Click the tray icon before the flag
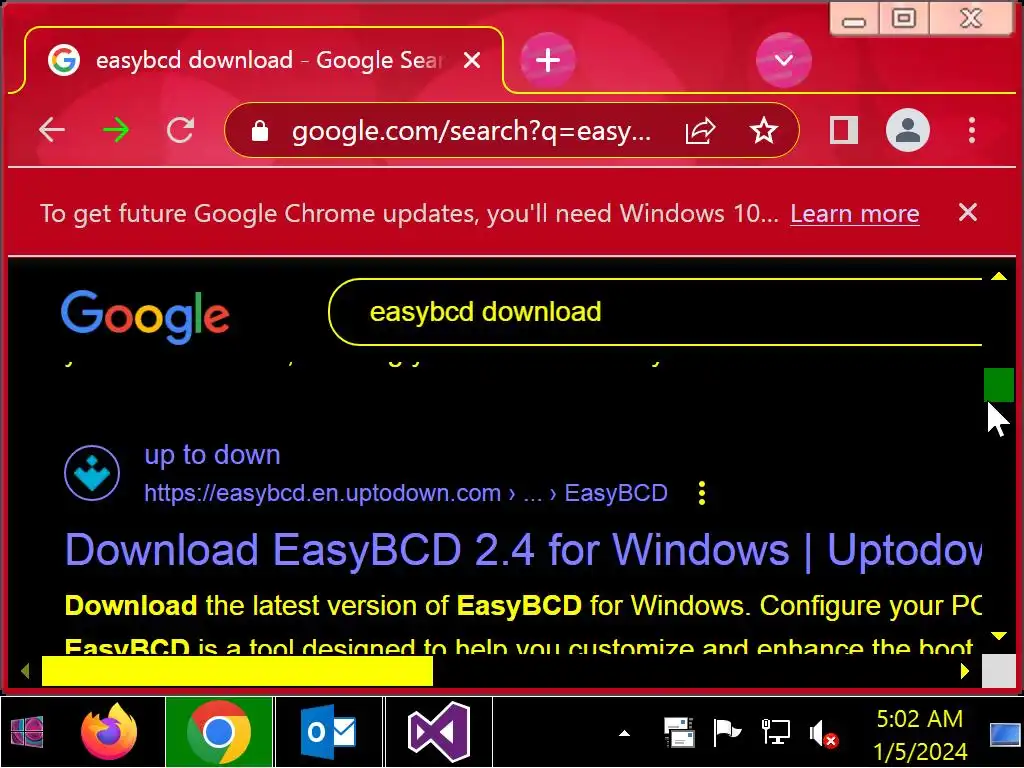Image resolution: width=1024 pixels, height=768 pixels. pos(679,732)
